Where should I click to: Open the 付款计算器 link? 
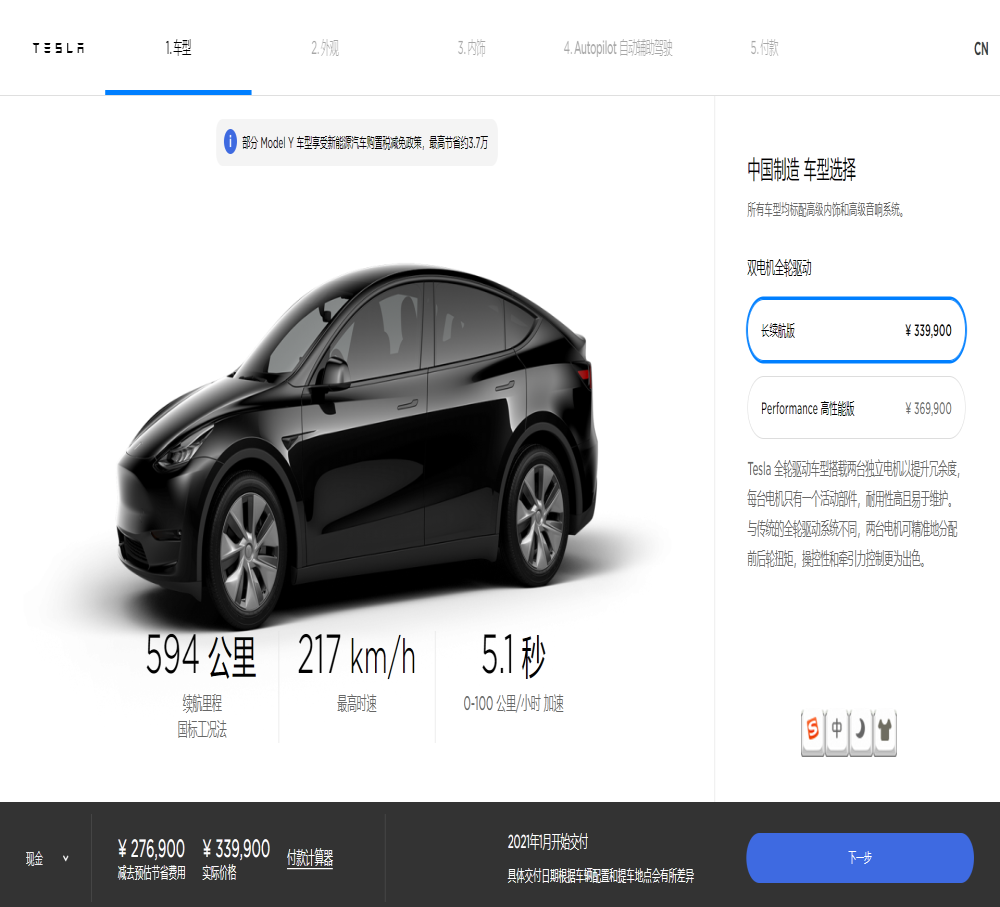click(310, 858)
